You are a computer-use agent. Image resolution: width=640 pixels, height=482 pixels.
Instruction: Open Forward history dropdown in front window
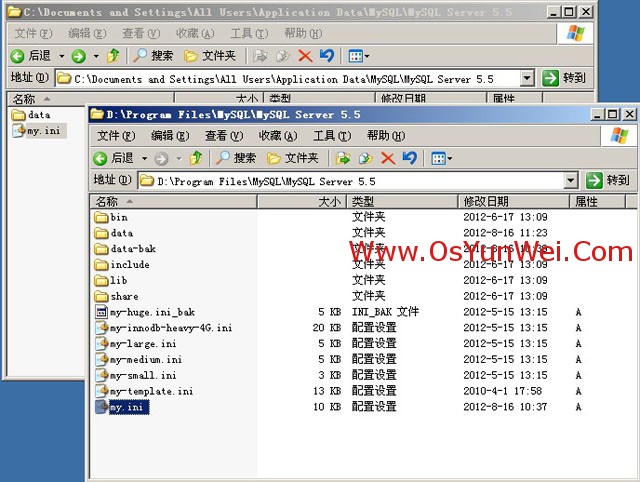179,158
